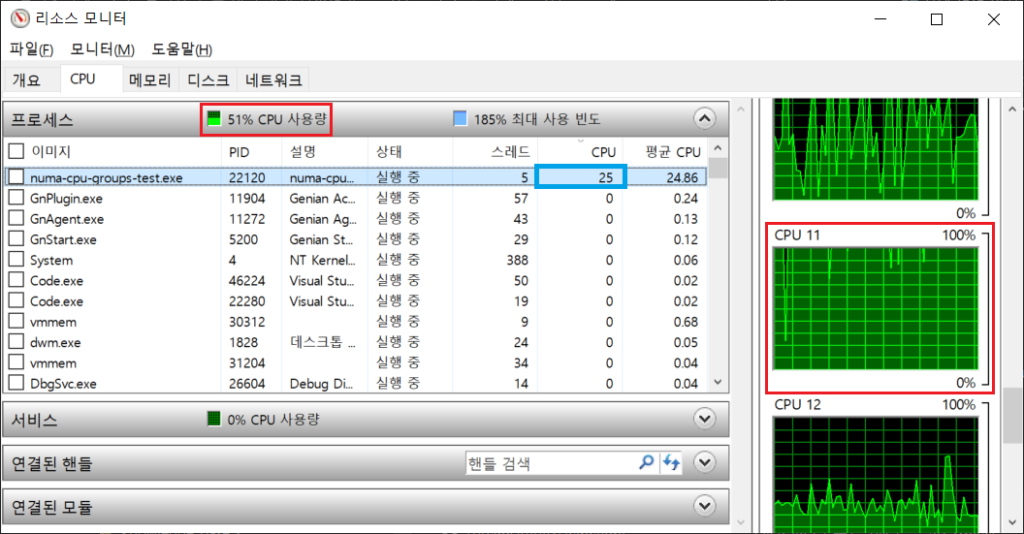Click the NT Kernel description cell
The image size is (1024, 534).
pyautogui.click(x=323, y=260)
